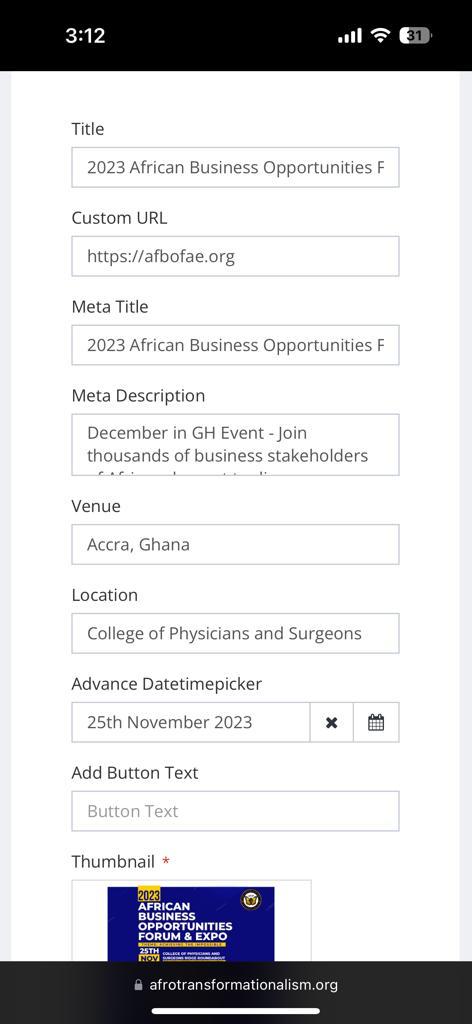This screenshot has height=1024, width=472.
Task: Open the calendar date picker icon
Action: coord(376,722)
